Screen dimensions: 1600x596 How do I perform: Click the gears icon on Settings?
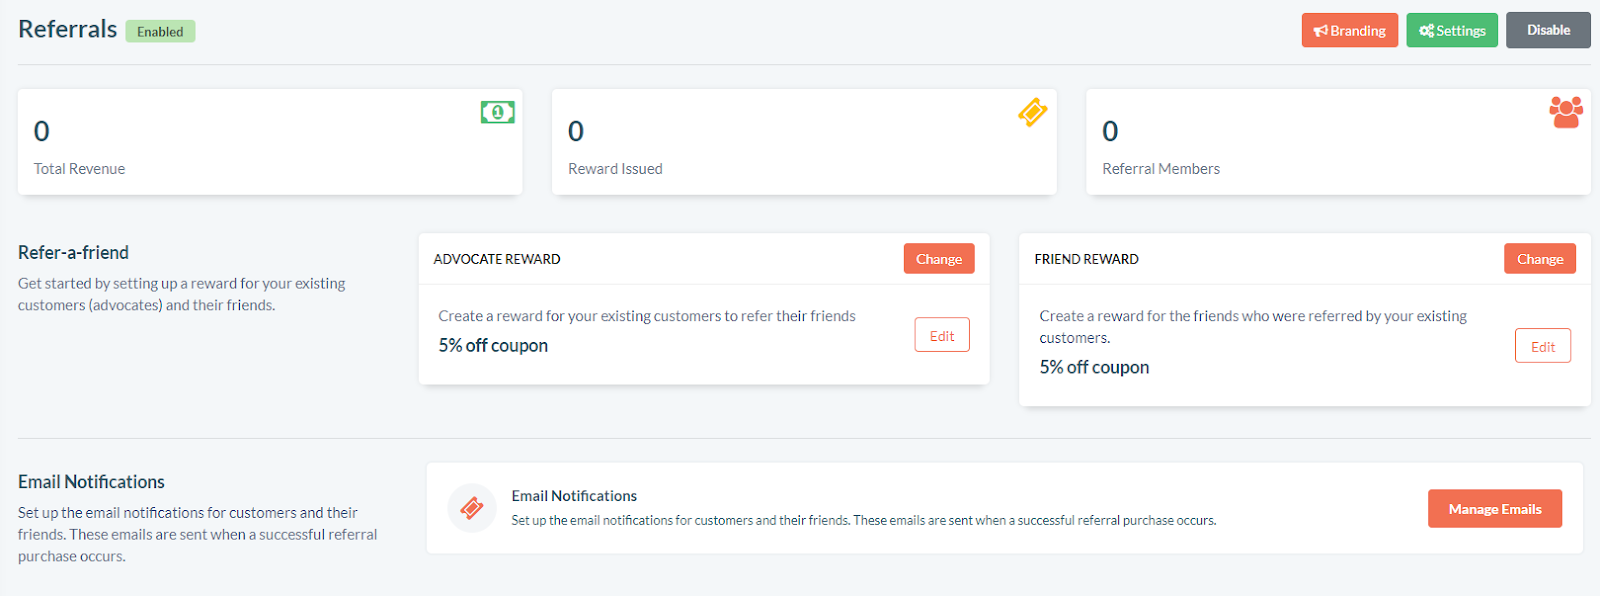[x=1426, y=31]
